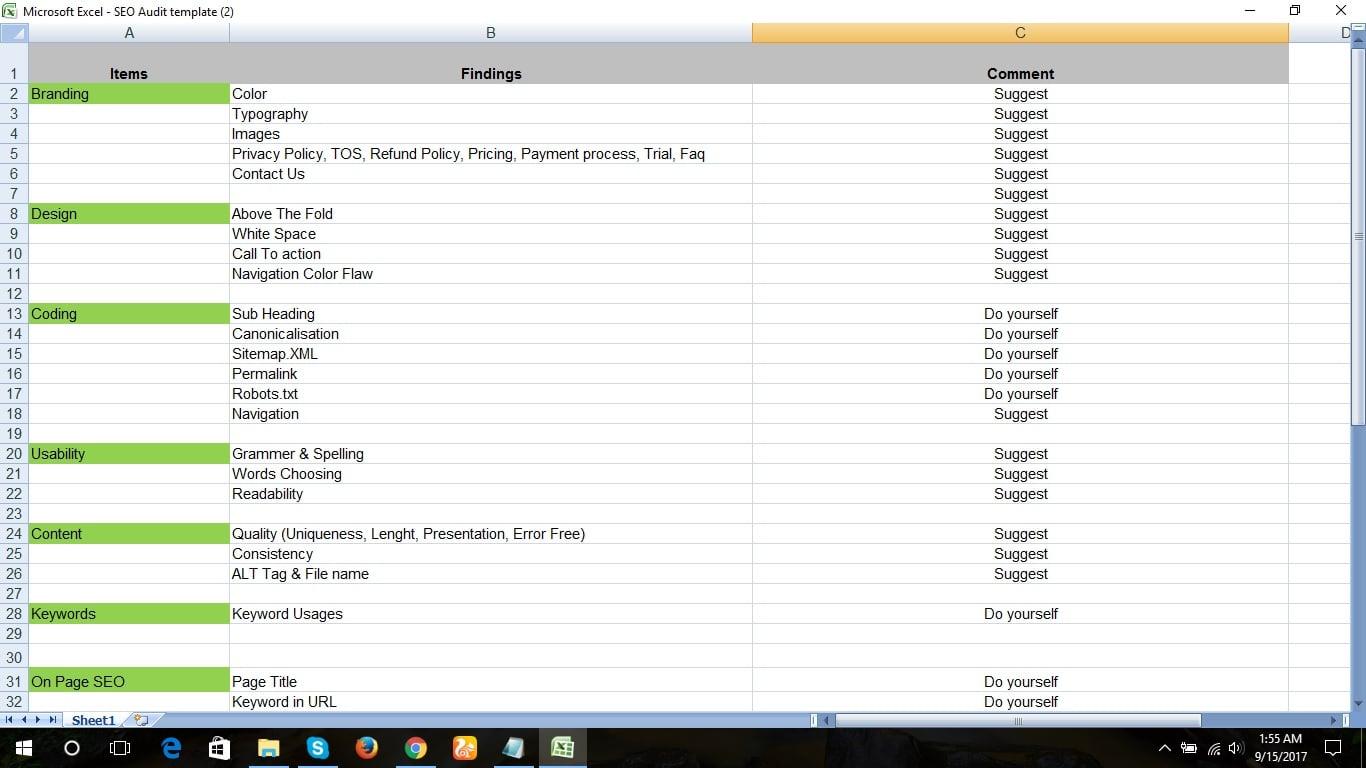Image resolution: width=1366 pixels, height=768 pixels.
Task: Insert a new worksheet using the tab icon
Action: [143, 719]
